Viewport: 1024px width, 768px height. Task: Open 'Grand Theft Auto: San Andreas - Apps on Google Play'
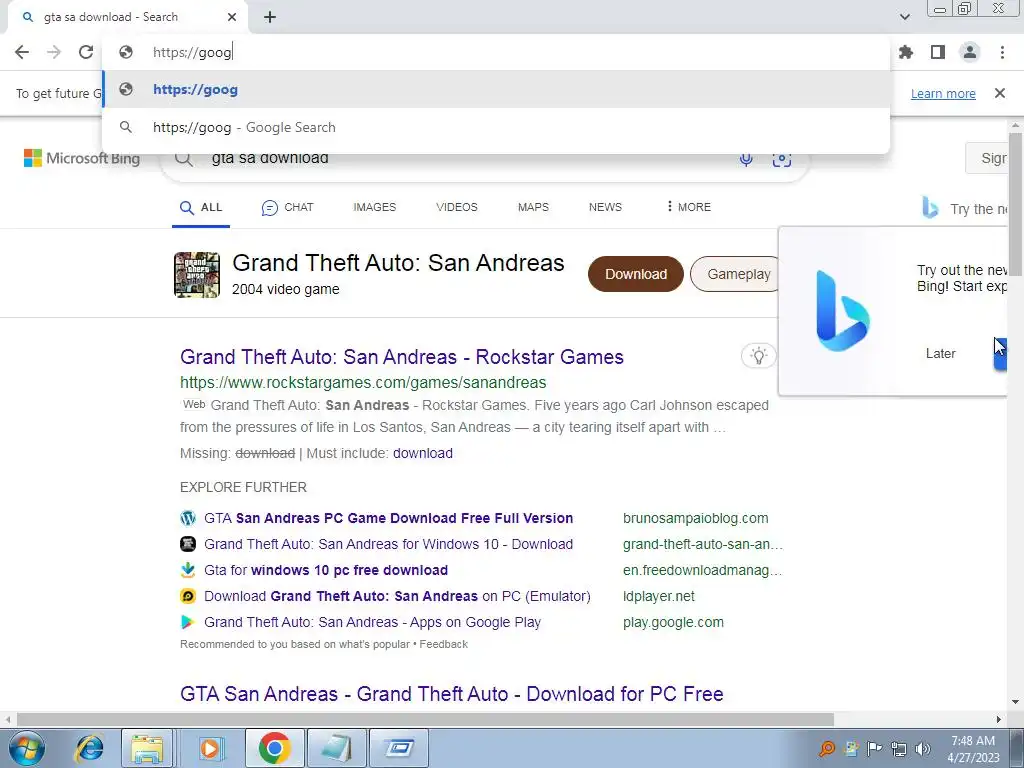click(372, 622)
